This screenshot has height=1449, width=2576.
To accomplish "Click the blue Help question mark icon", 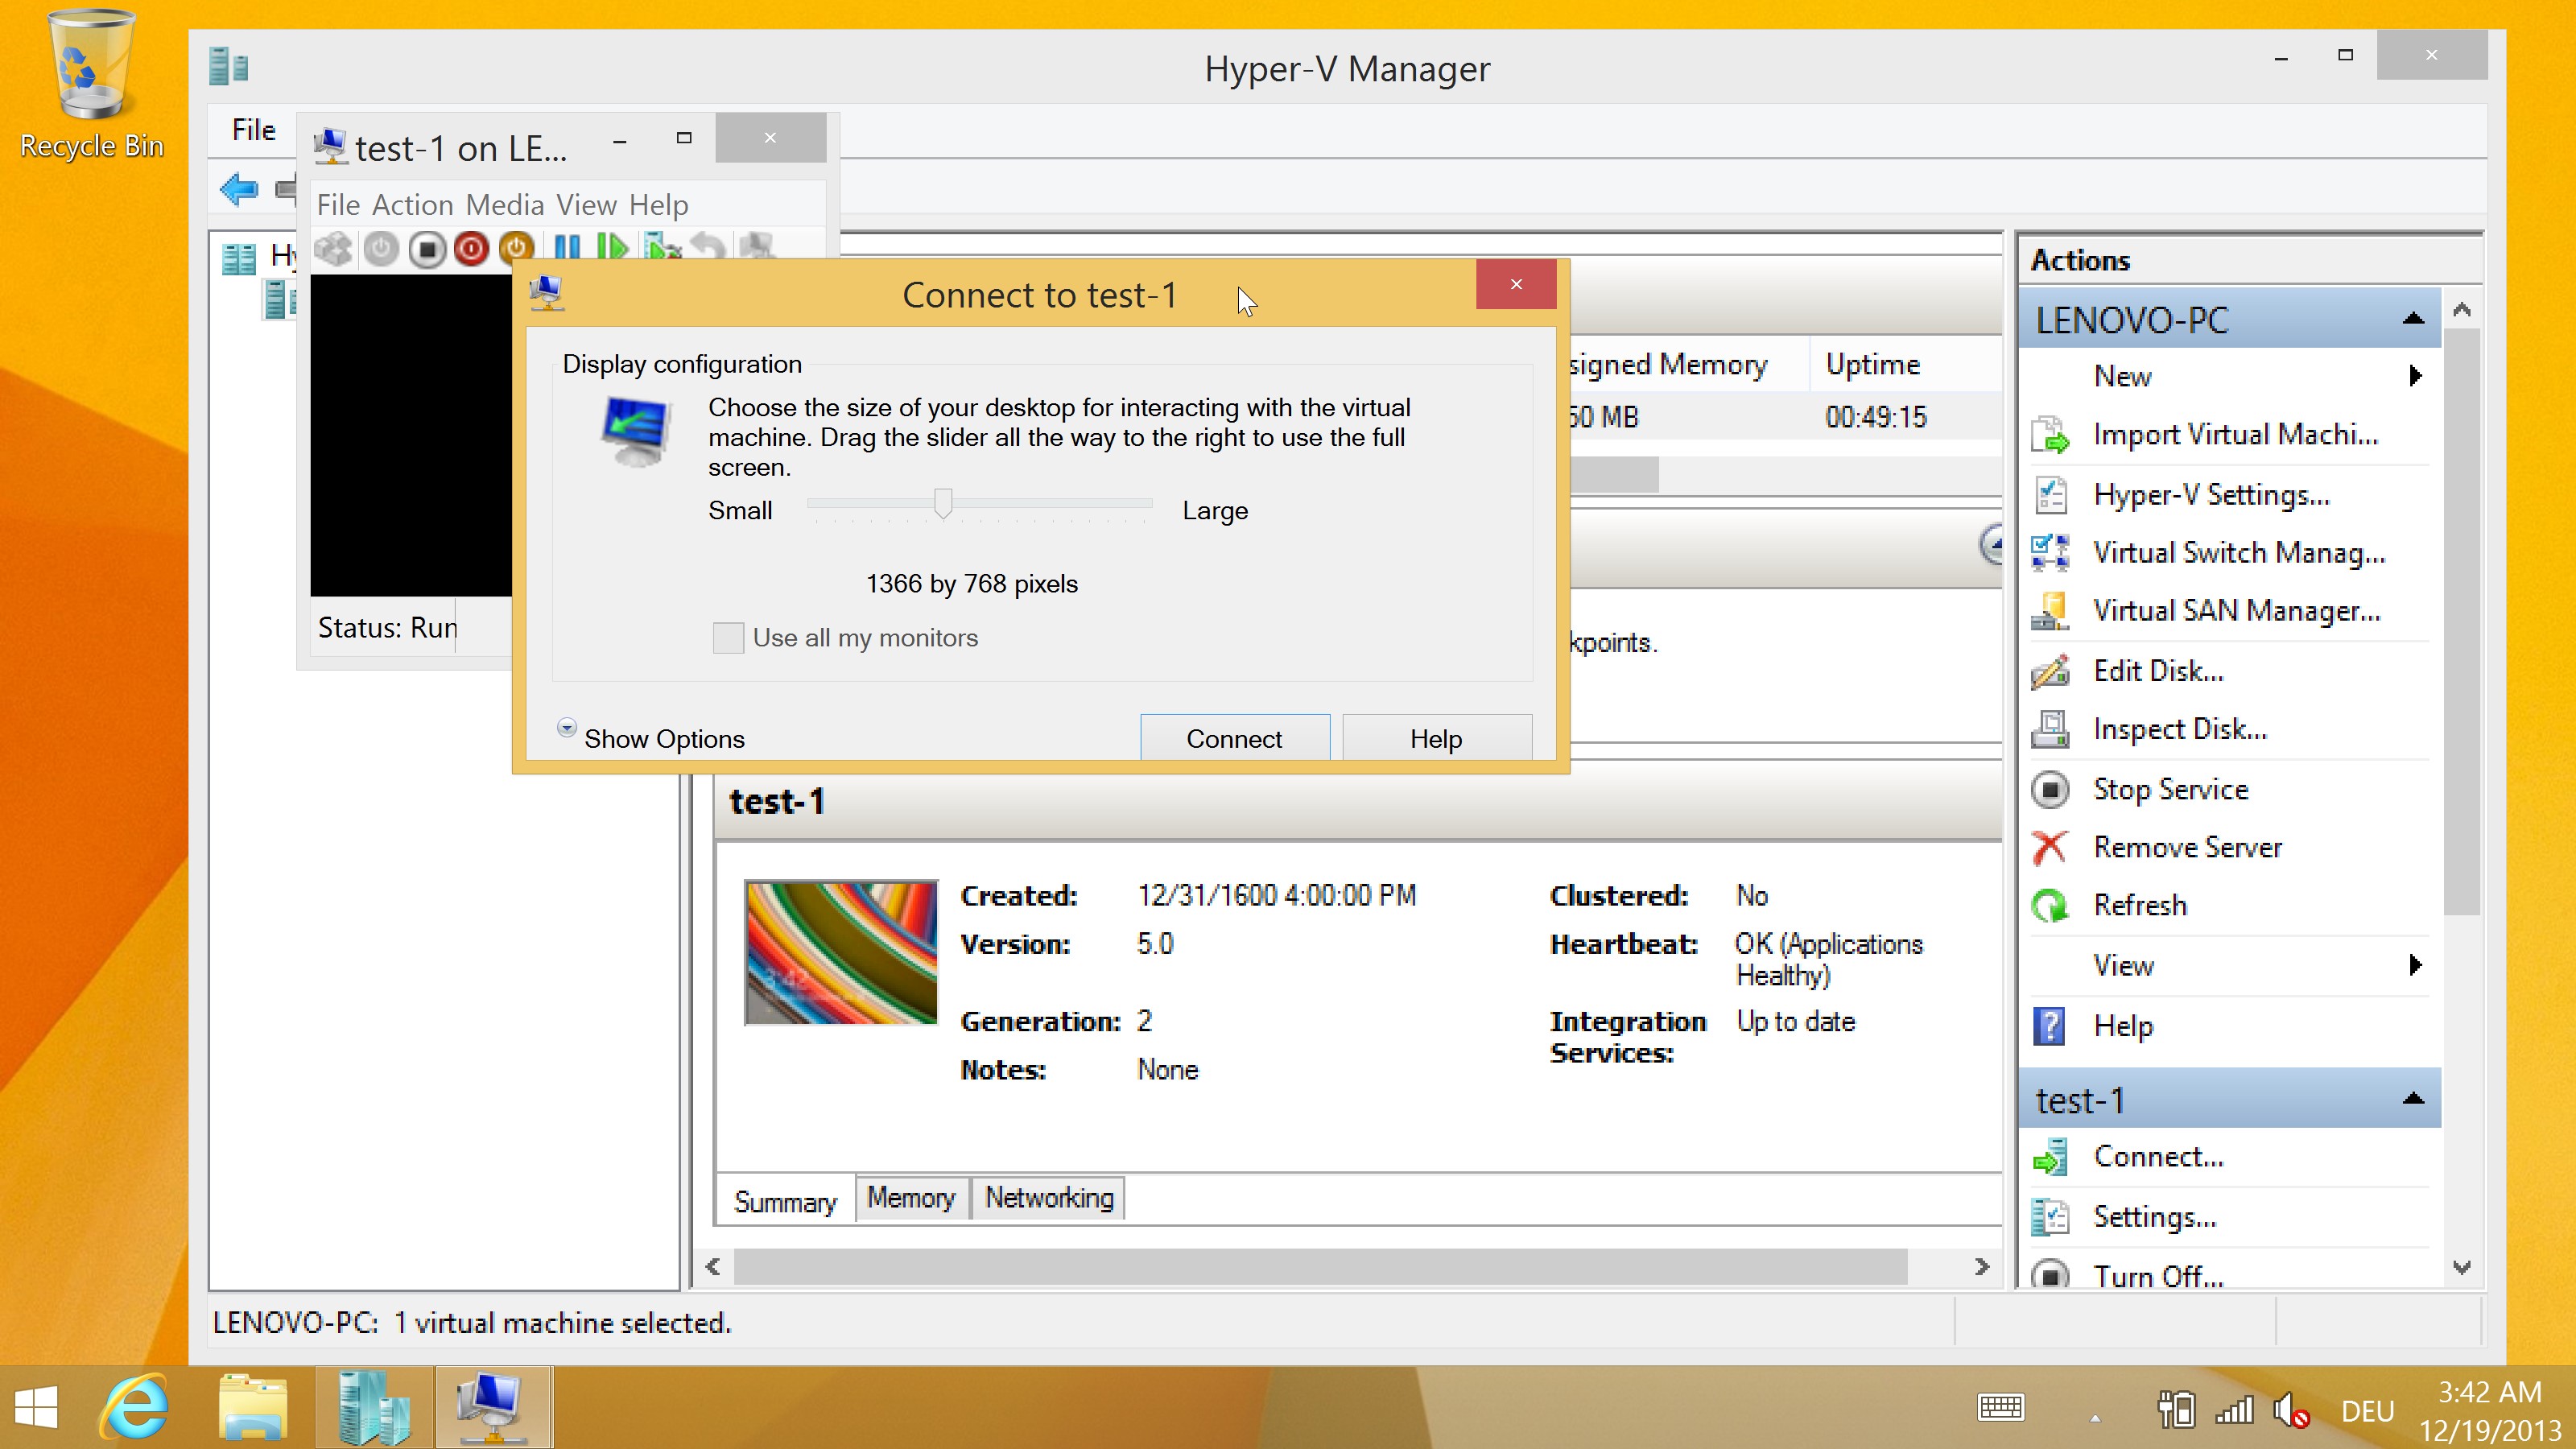I will pyautogui.click(x=2050, y=1026).
